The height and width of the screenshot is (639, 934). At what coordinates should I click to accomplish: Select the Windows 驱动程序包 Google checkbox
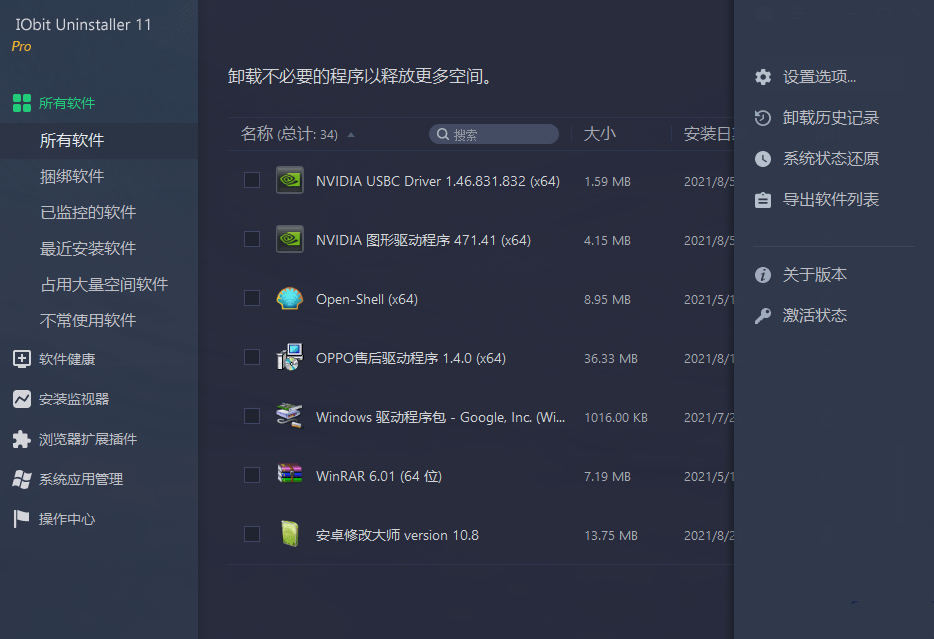252,416
